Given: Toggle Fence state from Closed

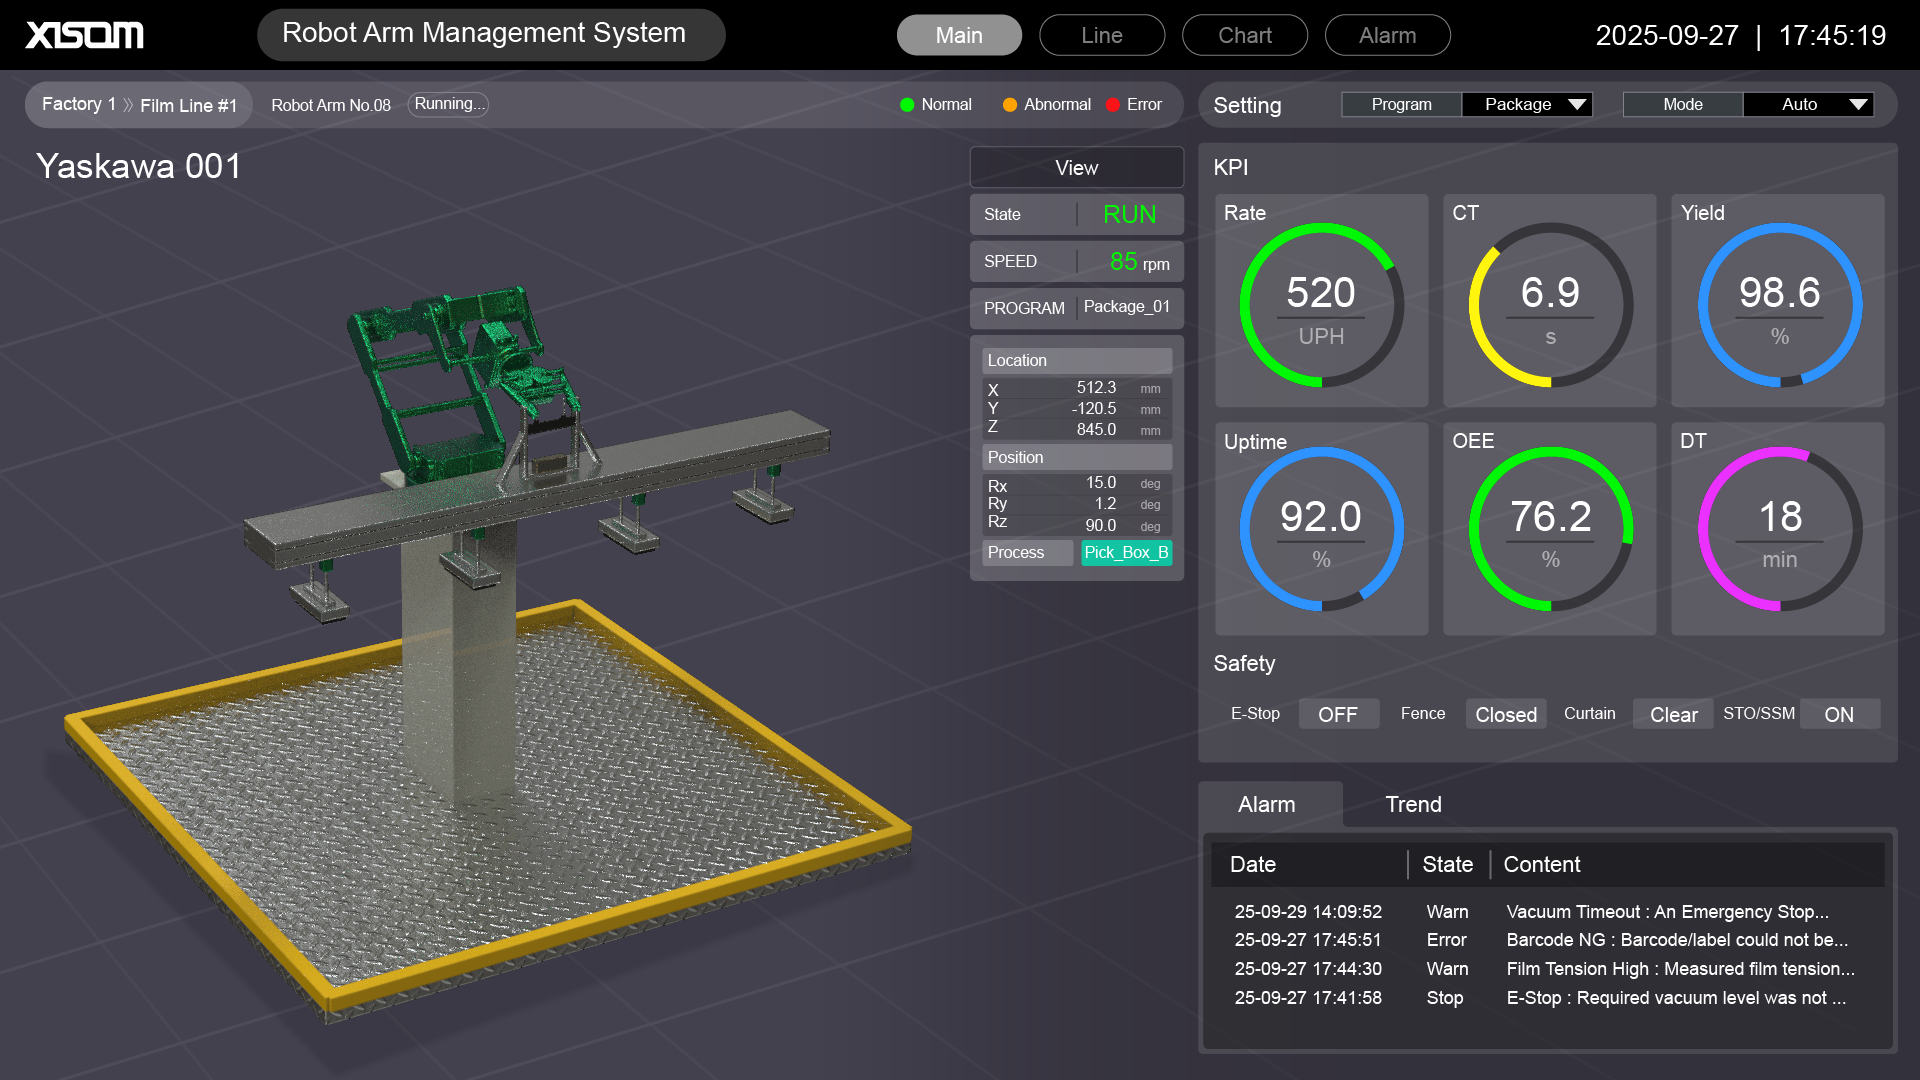Looking at the screenshot, I should pos(1505,713).
